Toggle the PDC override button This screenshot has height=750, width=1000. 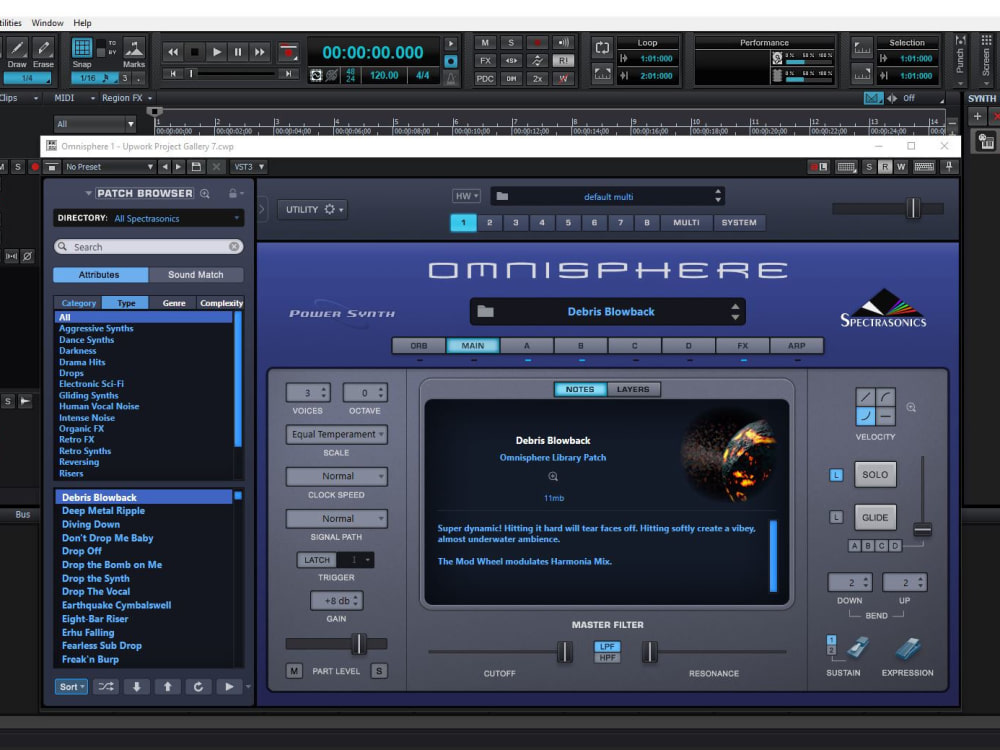tap(485, 78)
